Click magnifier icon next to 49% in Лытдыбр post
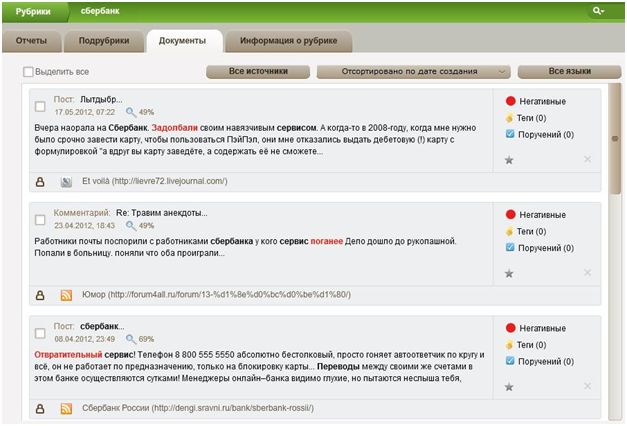627x426 pixels. pos(131,112)
